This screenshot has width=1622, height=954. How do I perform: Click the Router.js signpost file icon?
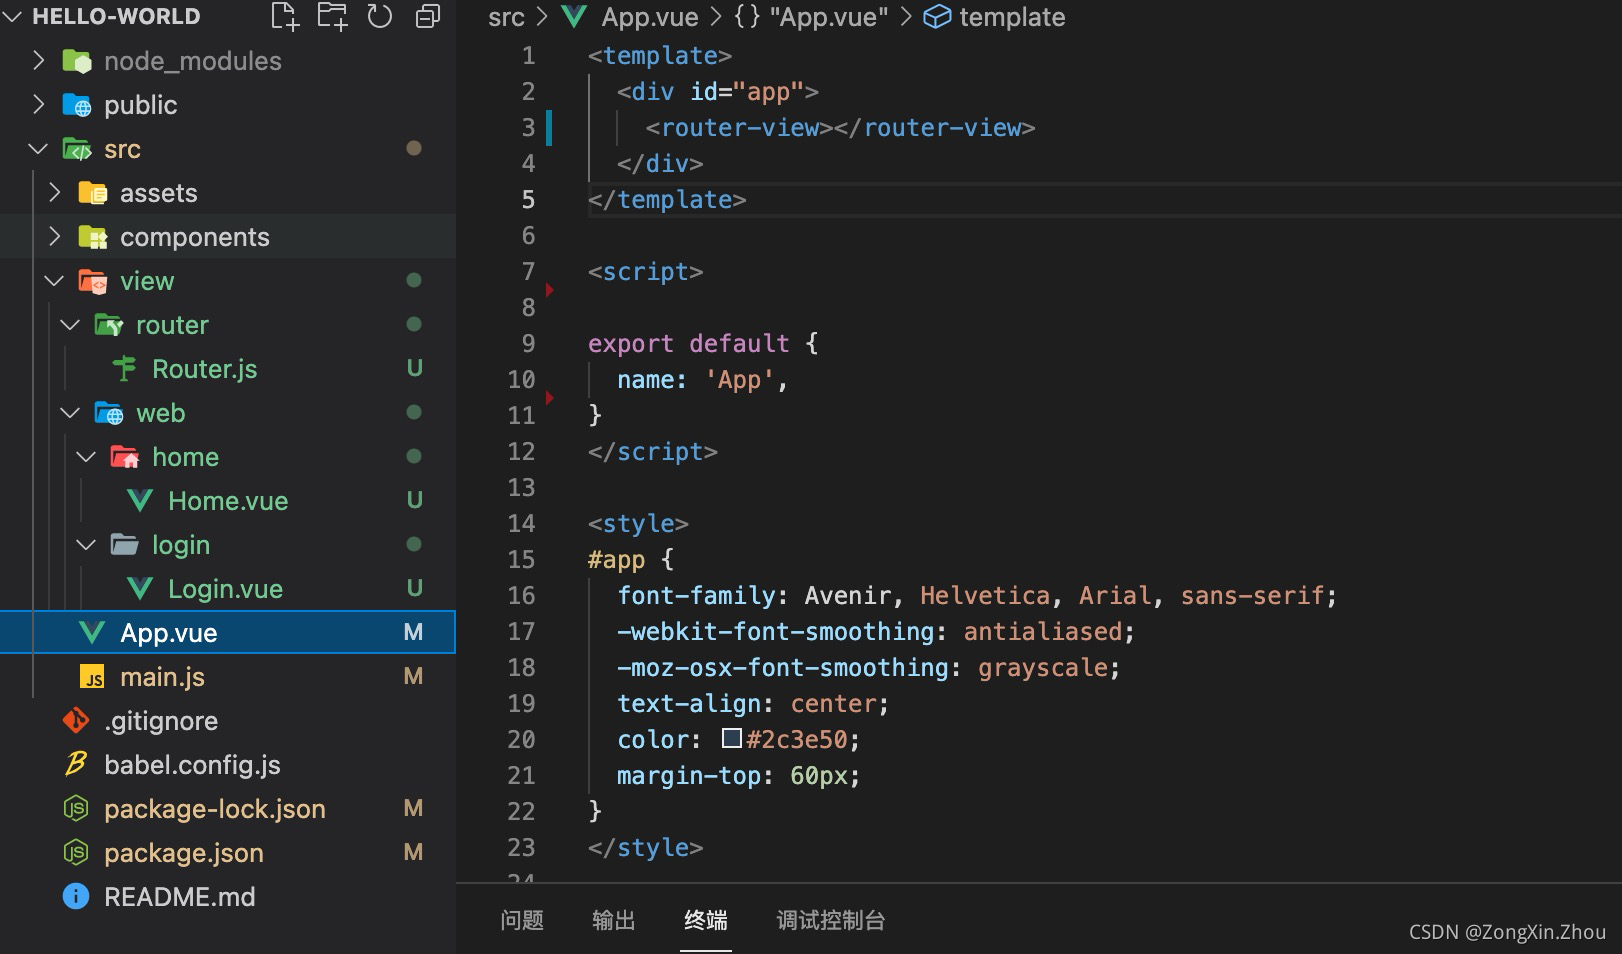pyautogui.click(x=125, y=369)
